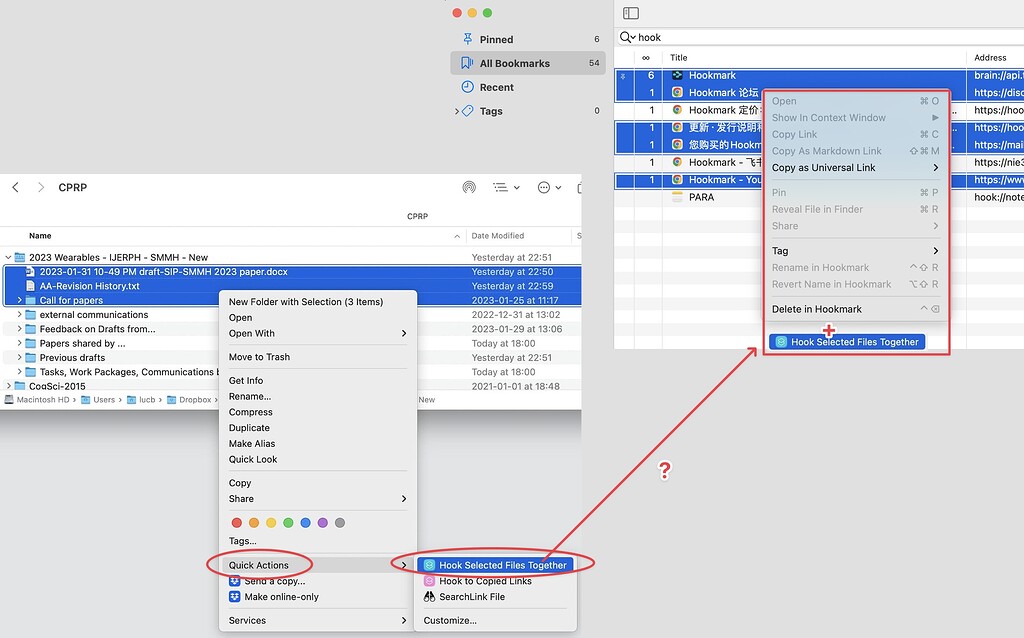
Task: Click the SearchLink File action icon
Action: coord(429,596)
